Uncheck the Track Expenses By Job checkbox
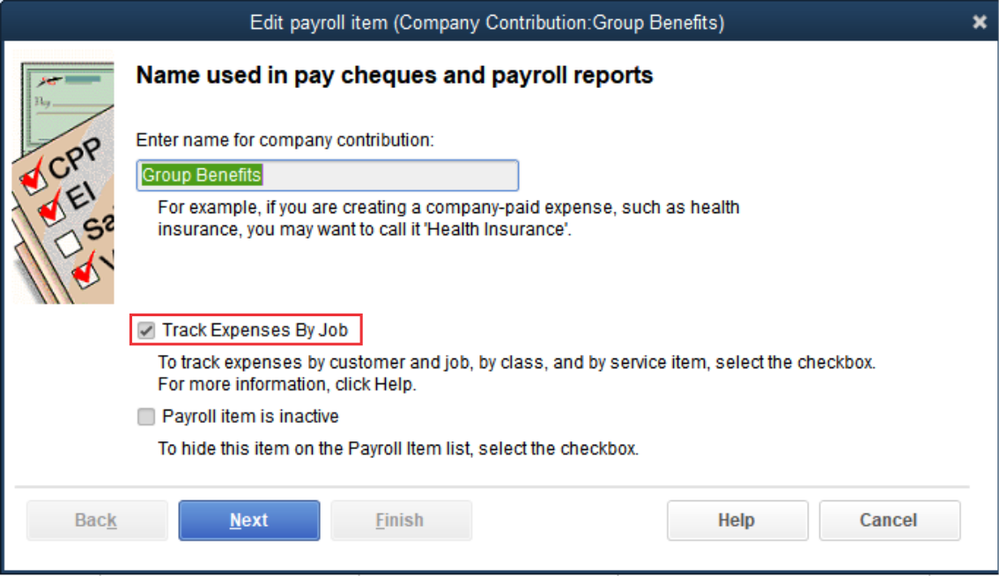 click(147, 329)
